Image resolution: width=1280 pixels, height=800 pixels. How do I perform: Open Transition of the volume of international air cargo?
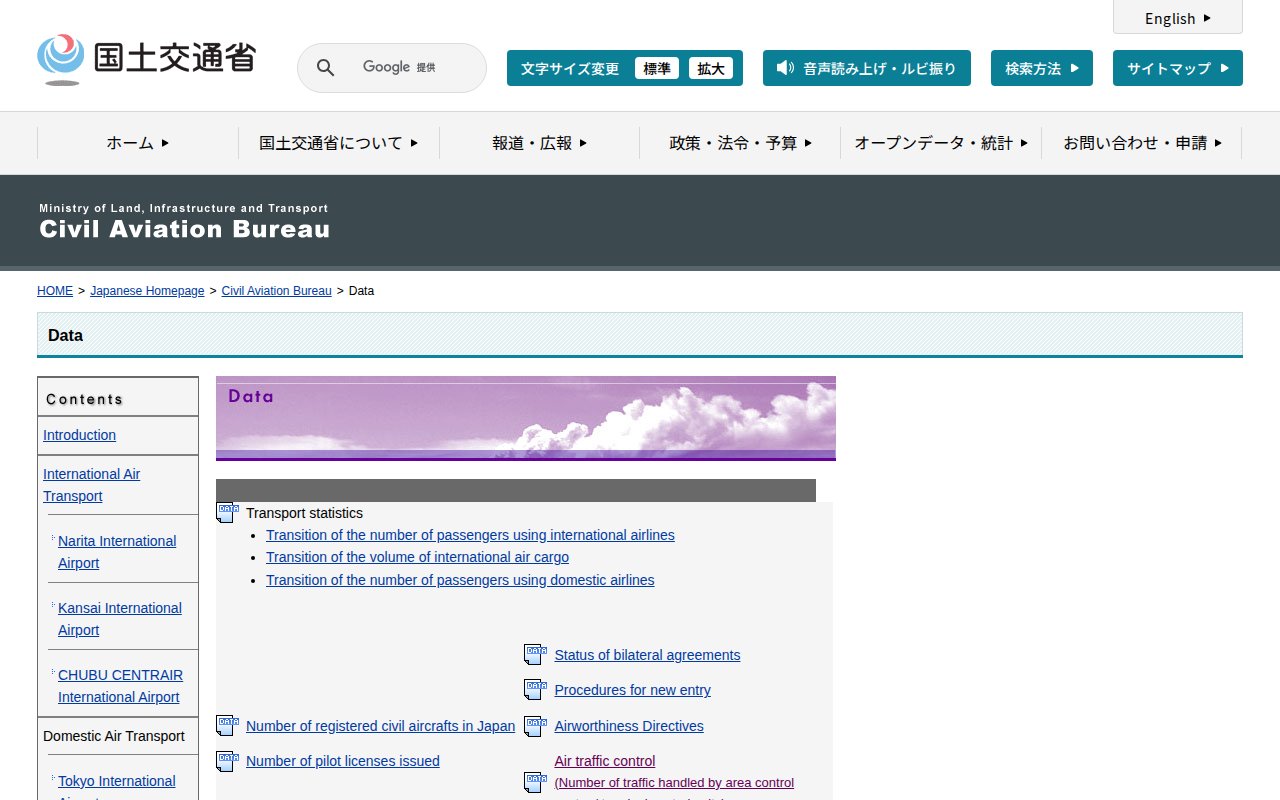[417, 557]
